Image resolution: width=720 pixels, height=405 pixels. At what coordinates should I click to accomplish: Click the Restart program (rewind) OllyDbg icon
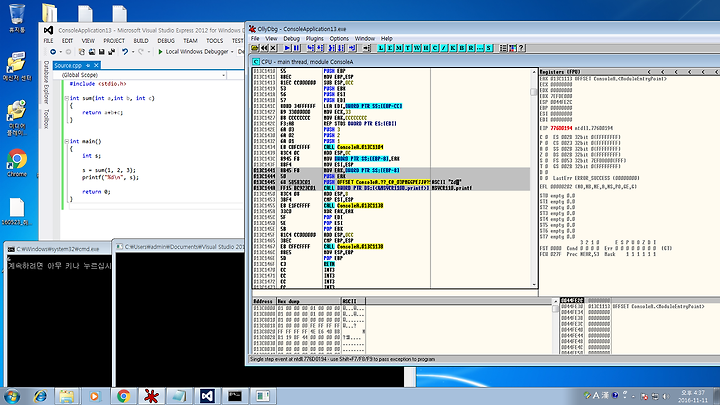[264, 48]
